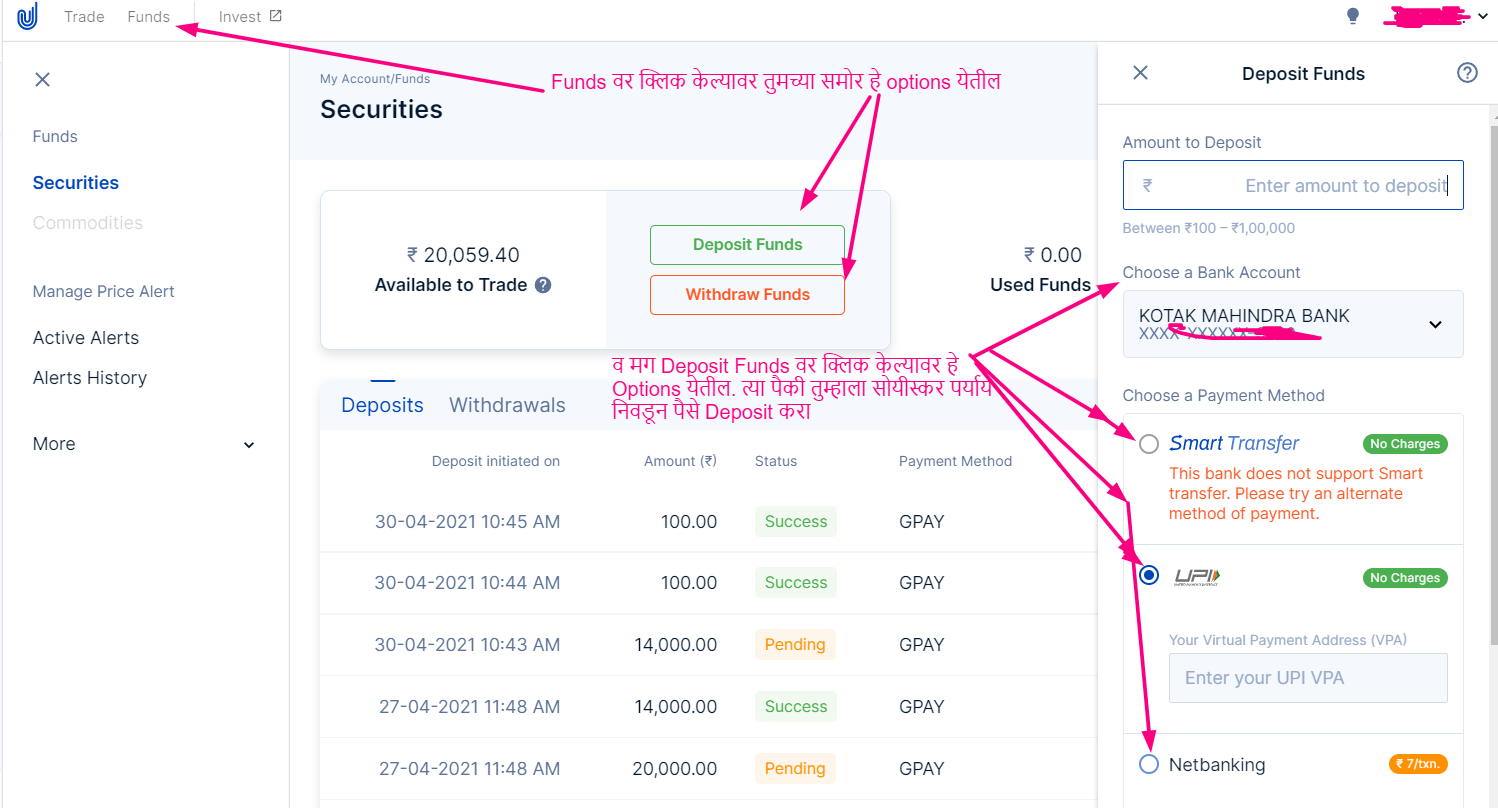Click the Amount to Deposit field

pos(1293,185)
